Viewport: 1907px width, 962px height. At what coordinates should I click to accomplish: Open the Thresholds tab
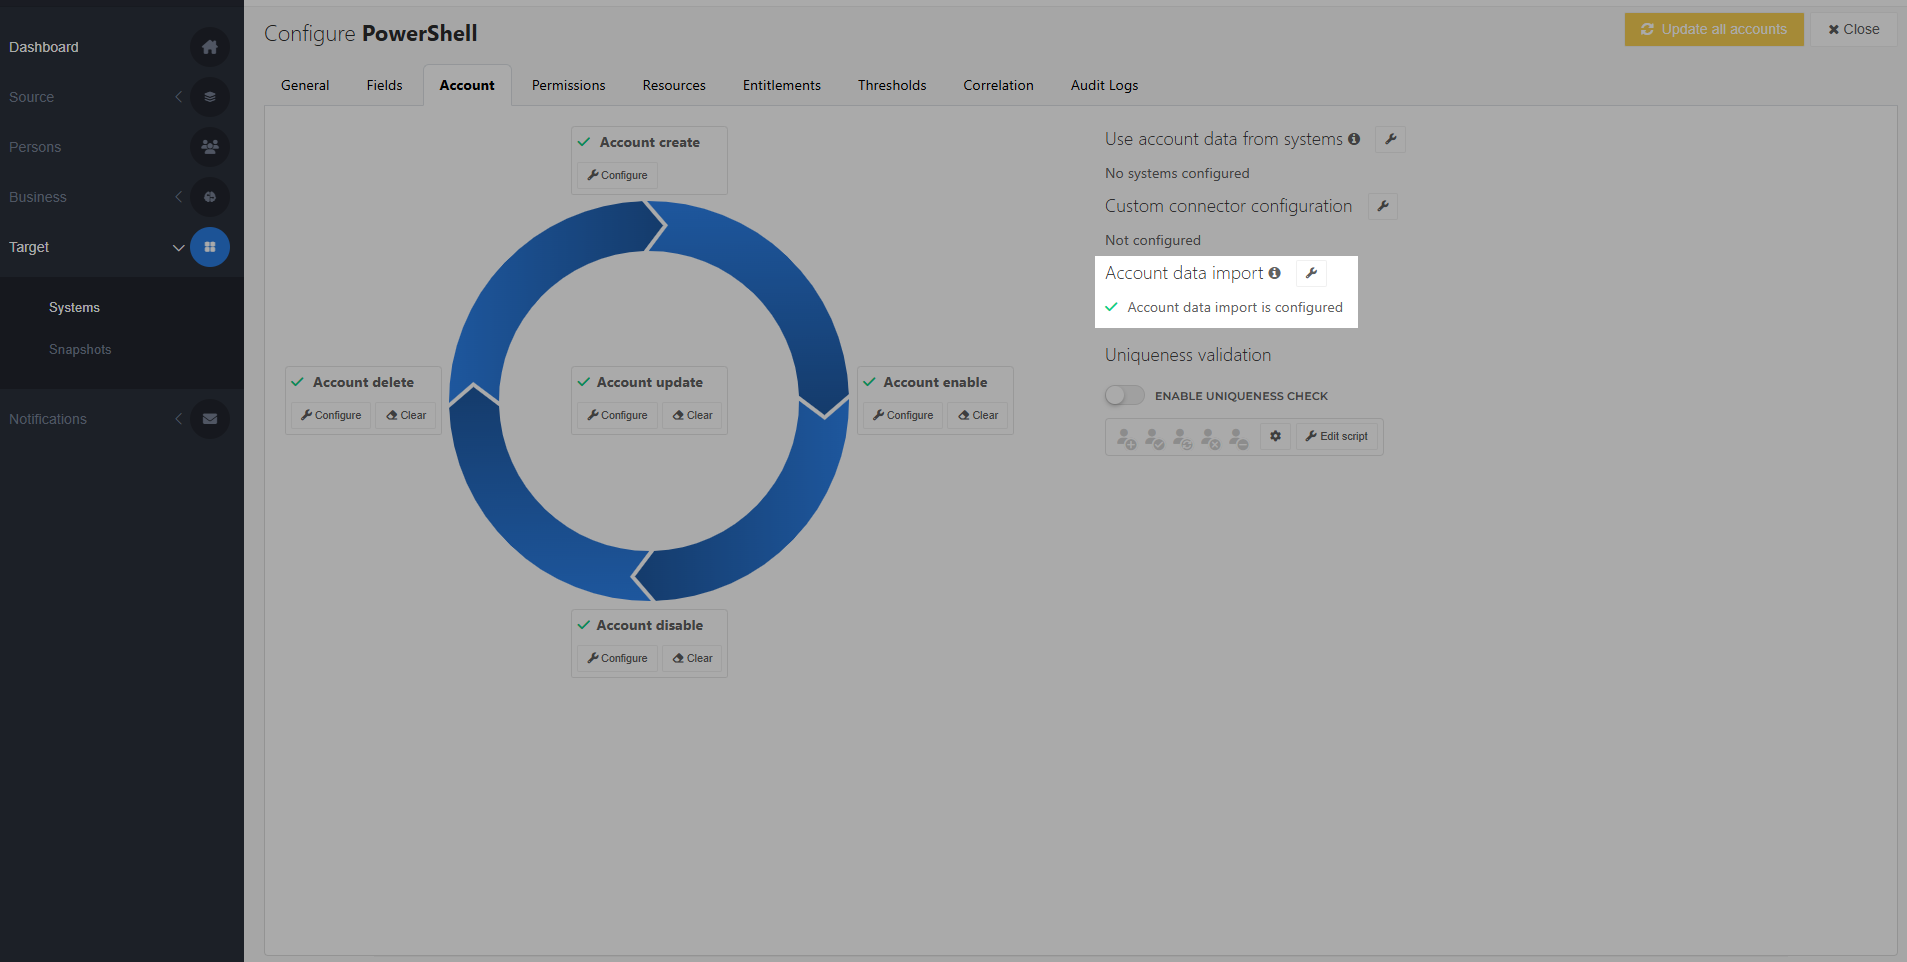(892, 85)
